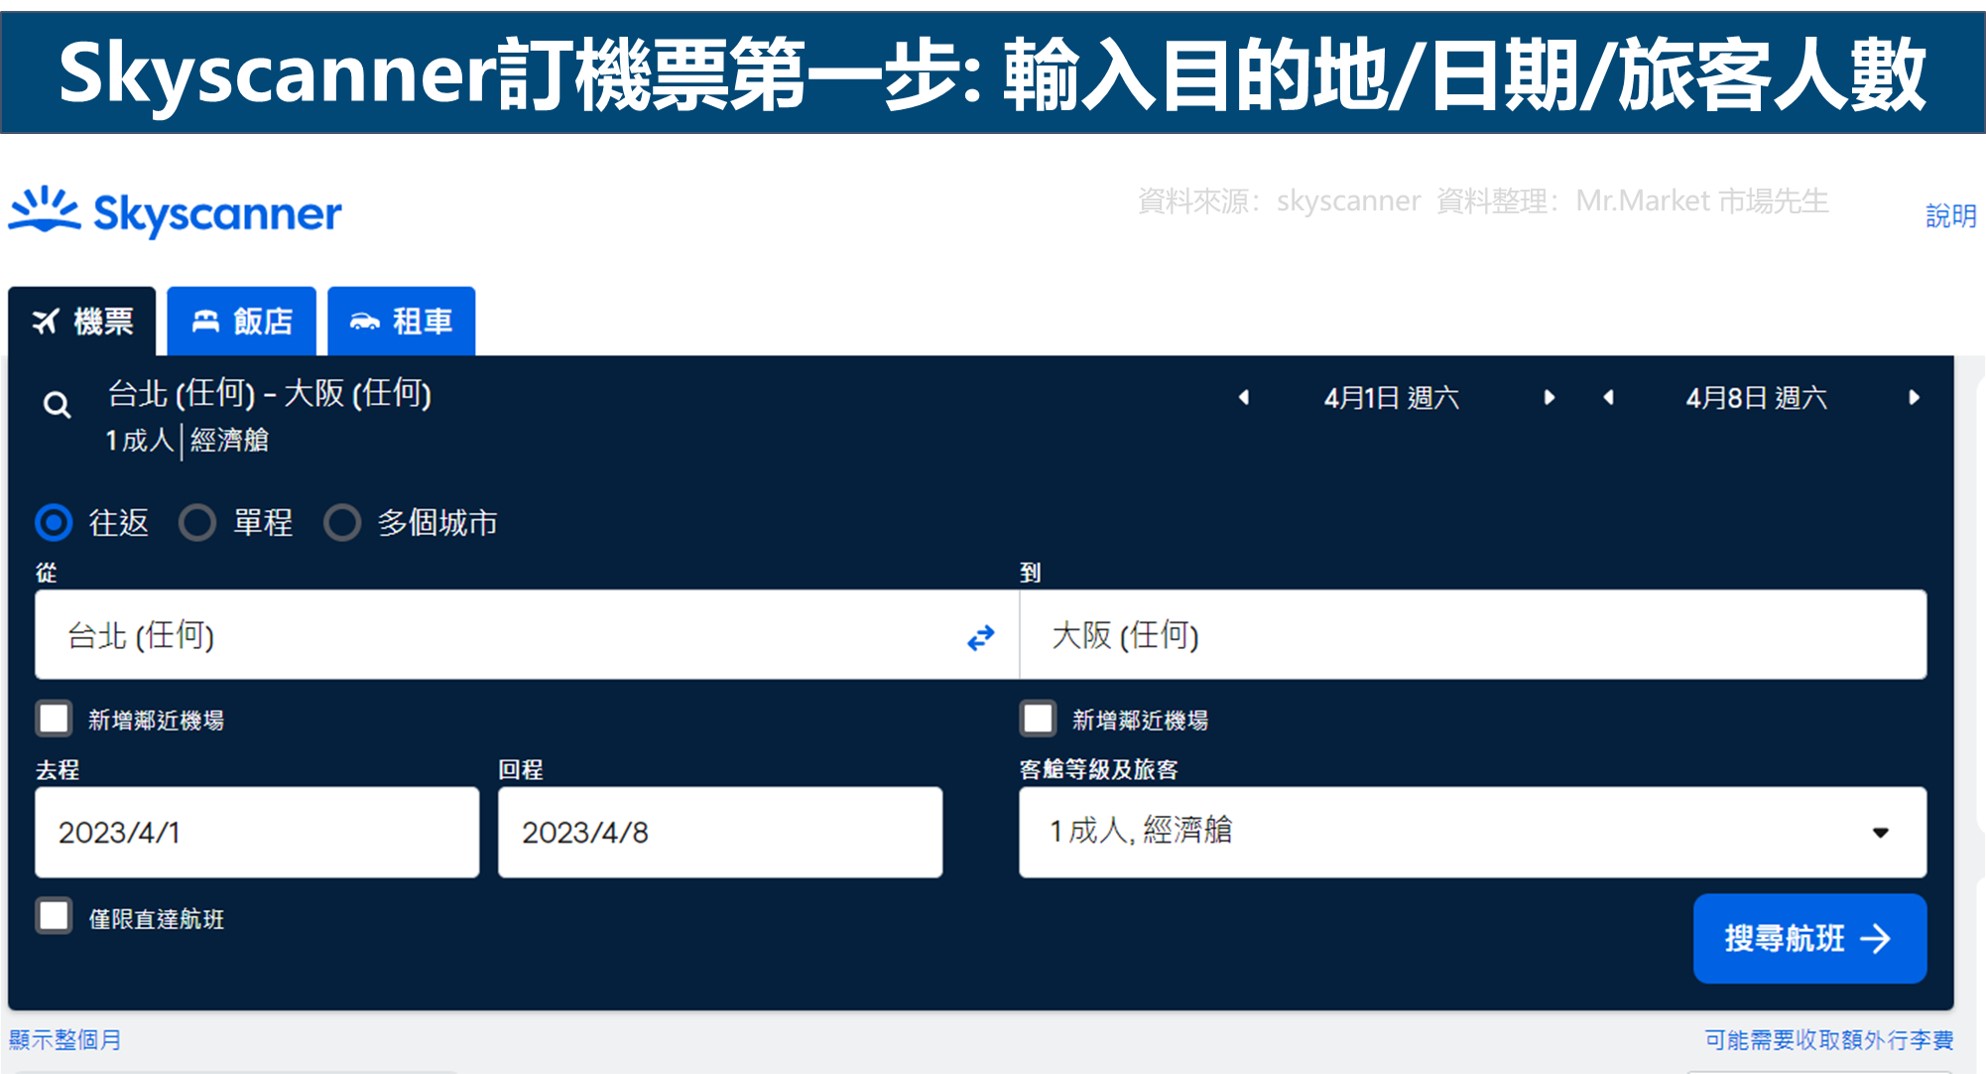This screenshot has width=1986, height=1074.
Task: Click the Skyscanner logo
Action: coord(175,212)
